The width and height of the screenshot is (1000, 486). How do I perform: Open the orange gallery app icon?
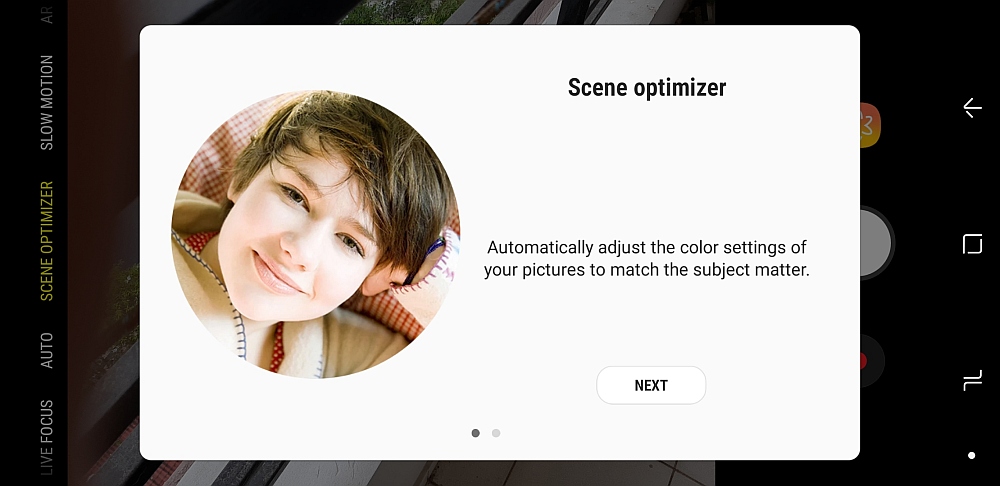tap(870, 125)
